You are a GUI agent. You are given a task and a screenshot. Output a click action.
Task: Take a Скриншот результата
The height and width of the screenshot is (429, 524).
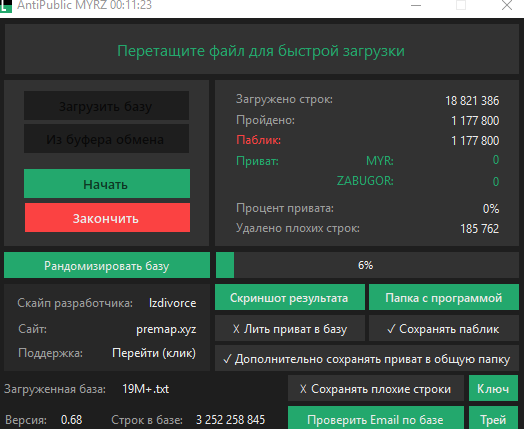point(290,297)
